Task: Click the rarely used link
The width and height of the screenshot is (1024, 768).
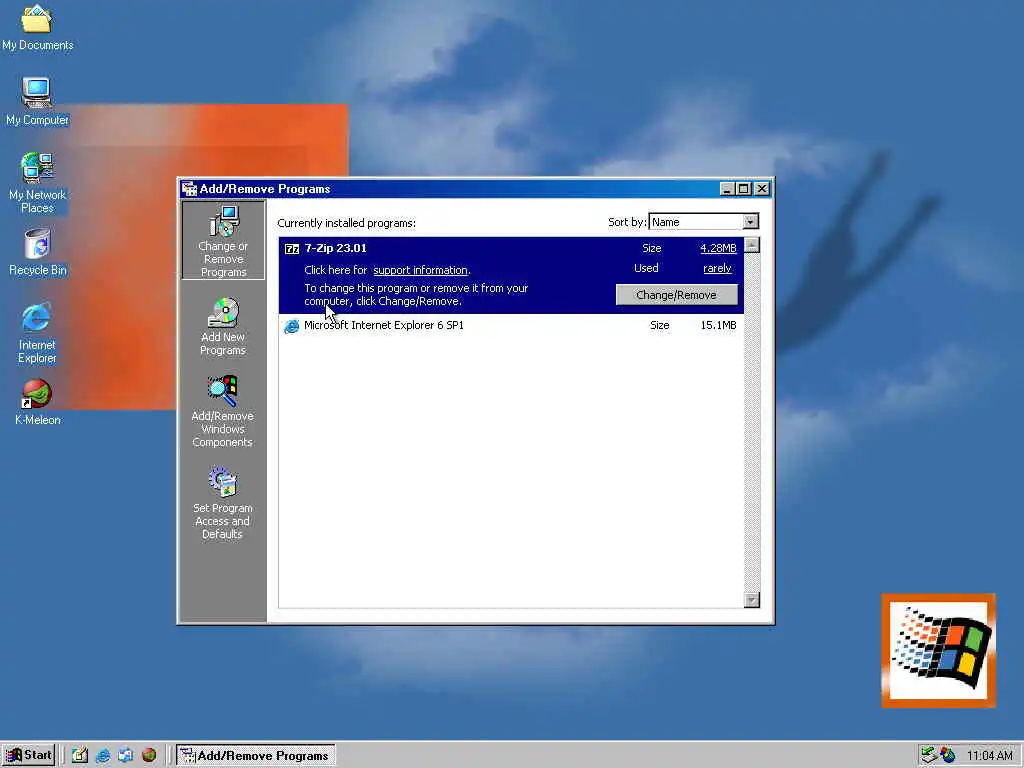Action: (717, 268)
